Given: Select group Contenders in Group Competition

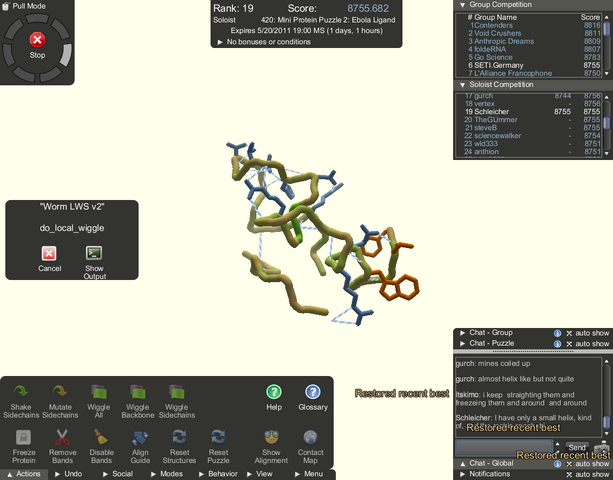Looking at the screenshot, I should [x=529, y=25].
